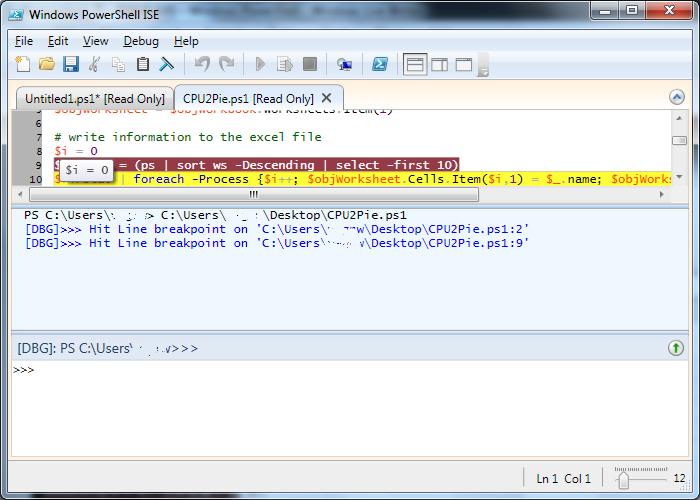Click the horizontal scrollbar right arrow
Image resolution: width=700 pixels, height=500 pixels.
click(662, 194)
